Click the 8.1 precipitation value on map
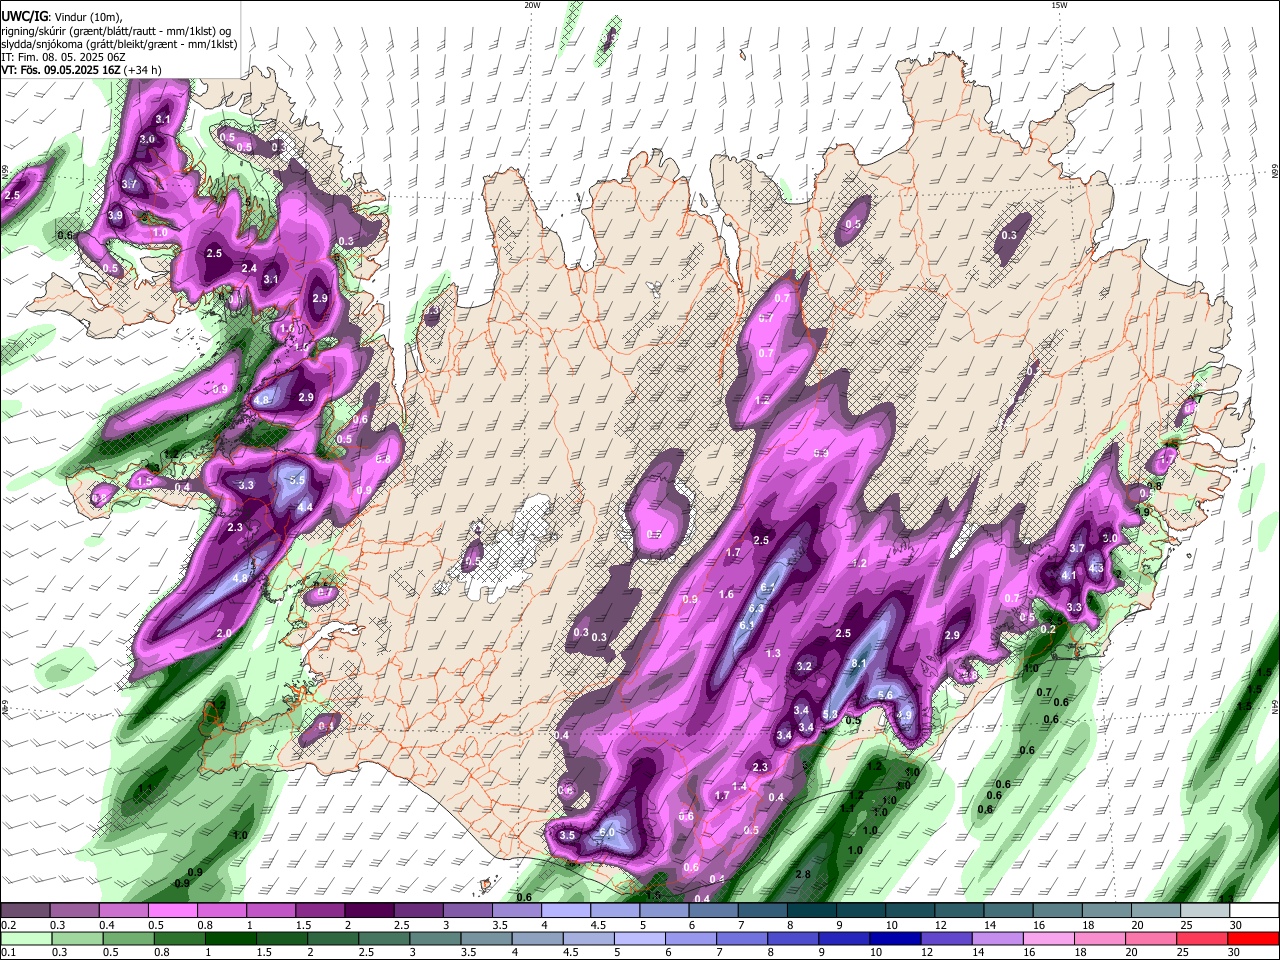The height and width of the screenshot is (960, 1280). 858,663
